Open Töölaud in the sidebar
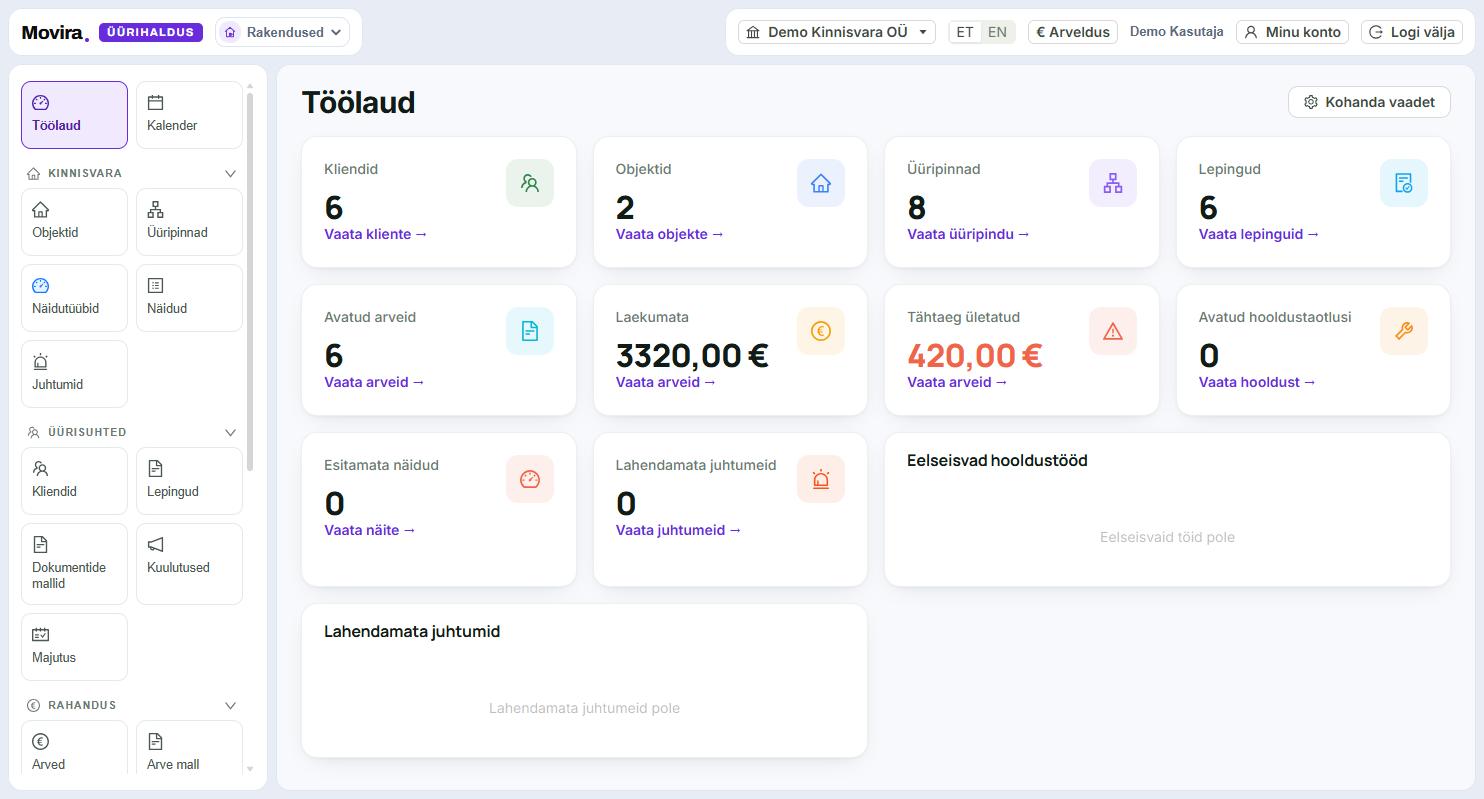This screenshot has width=1484, height=799. (x=74, y=115)
